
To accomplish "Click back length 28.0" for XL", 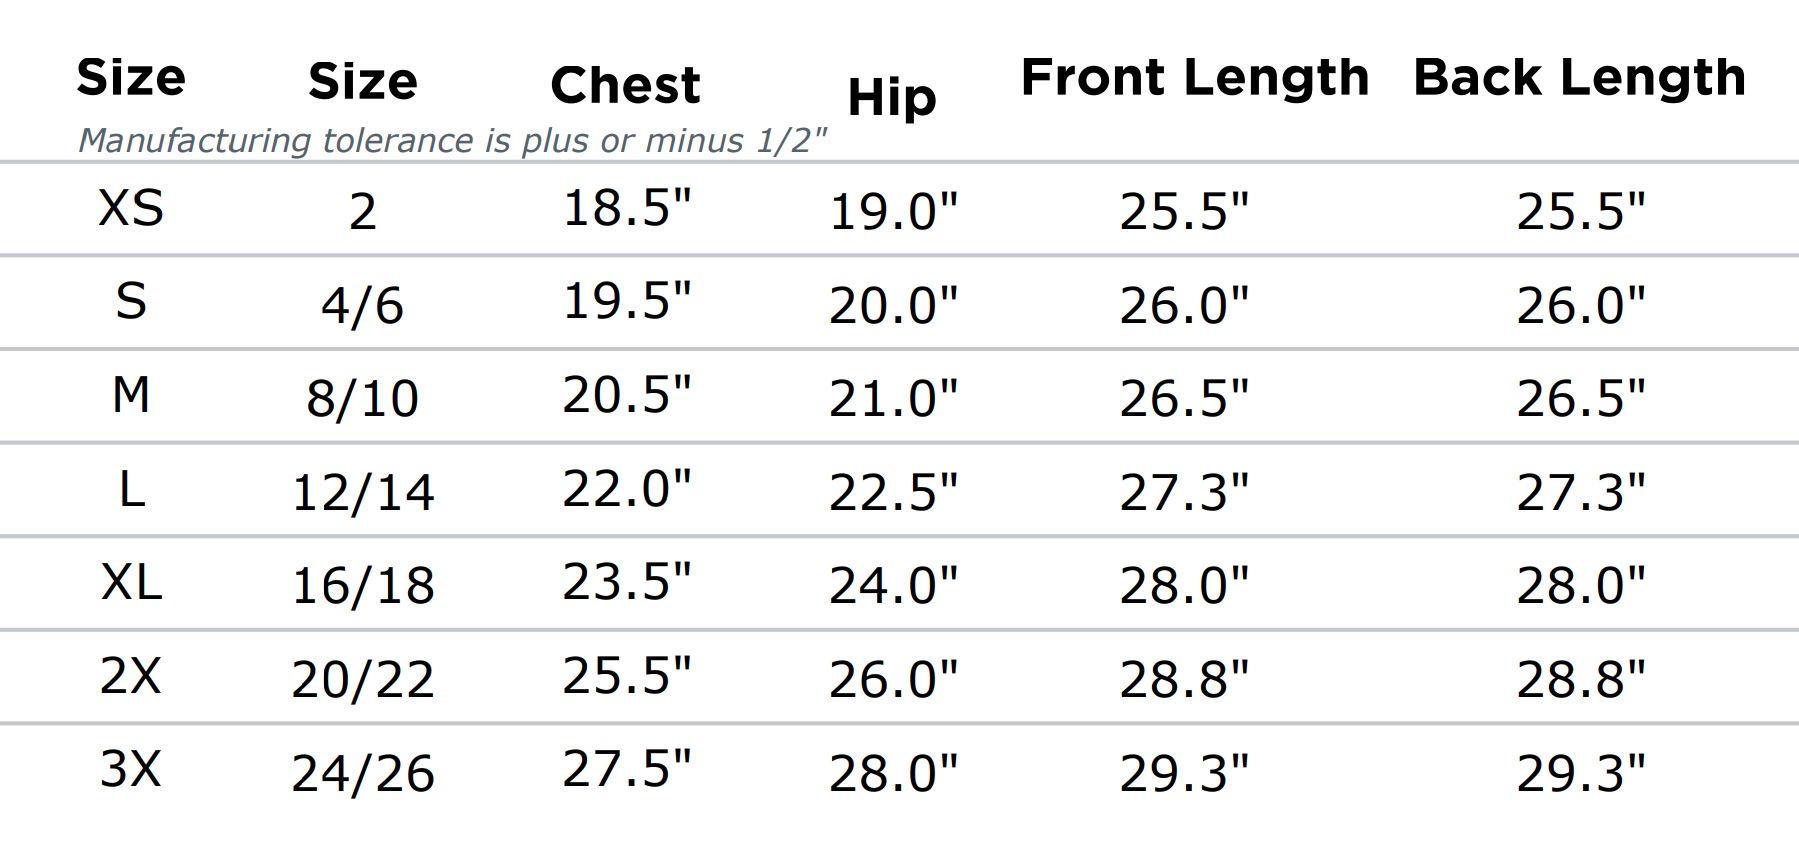I will 1580,585.
